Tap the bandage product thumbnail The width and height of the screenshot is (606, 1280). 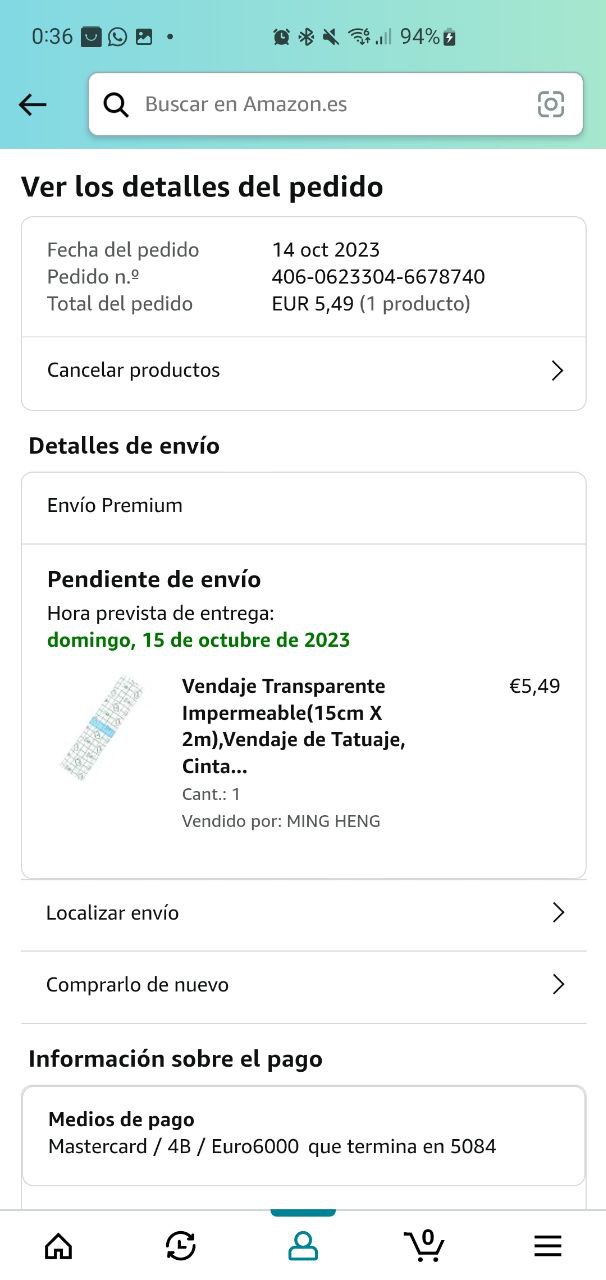(x=101, y=727)
